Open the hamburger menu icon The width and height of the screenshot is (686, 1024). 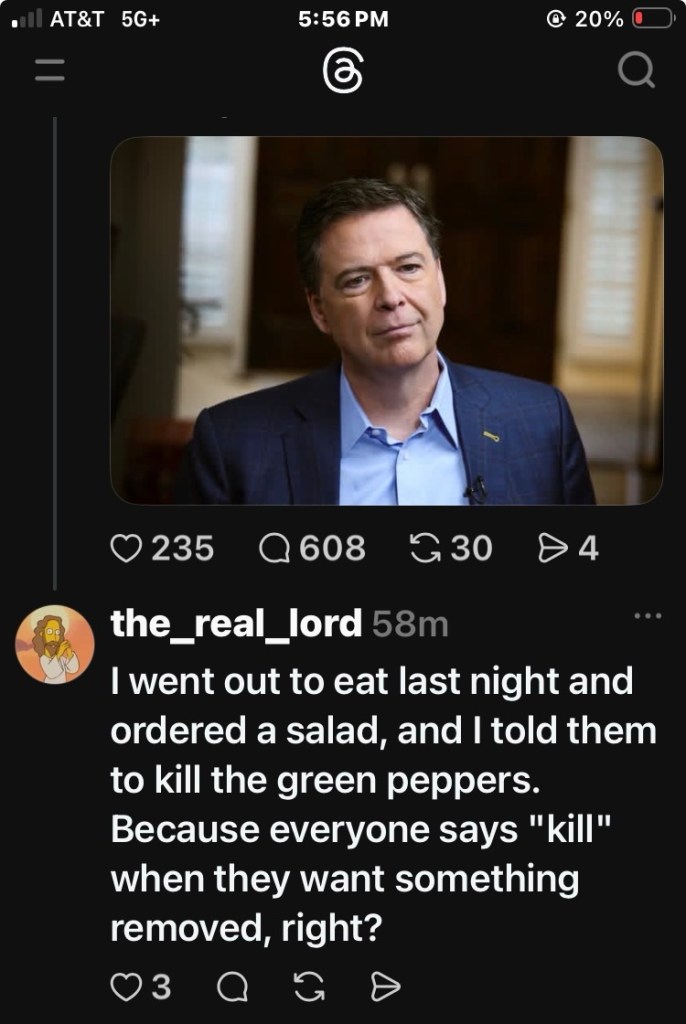click(x=49, y=71)
